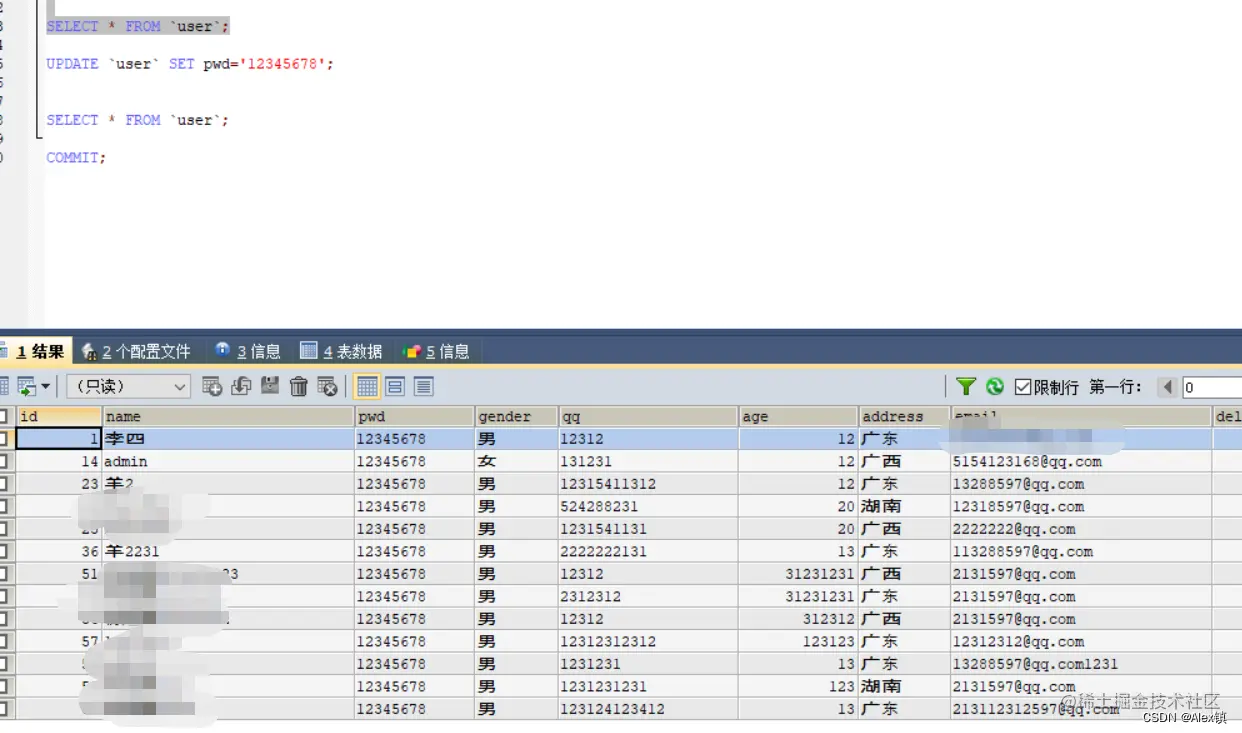Image resolution: width=1242 pixels, height=733 pixels.
Task: Click the age cell 312312
Action: pos(798,619)
